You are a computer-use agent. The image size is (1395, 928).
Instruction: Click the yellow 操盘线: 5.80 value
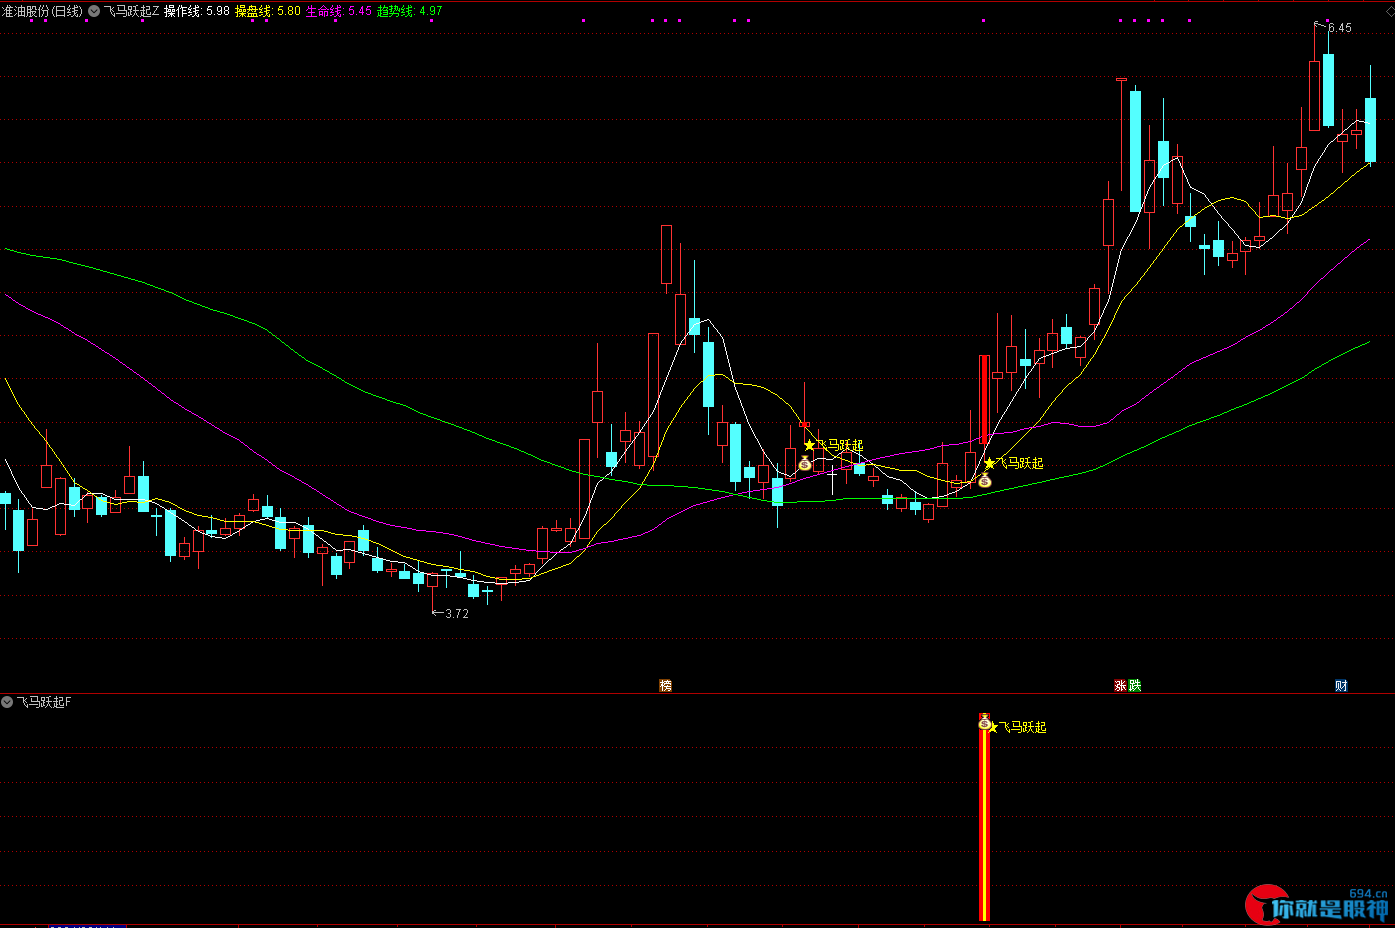pos(268,11)
